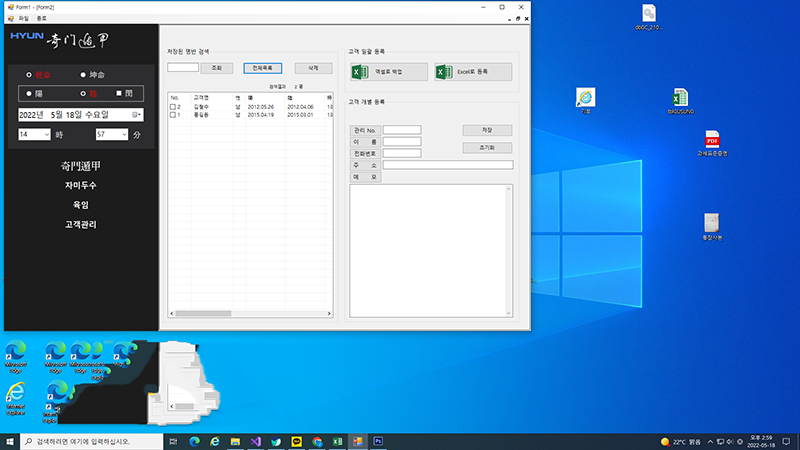The width and height of the screenshot is (800, 450).
Task: Click the 초기화 button
Action: click(487, 148)
